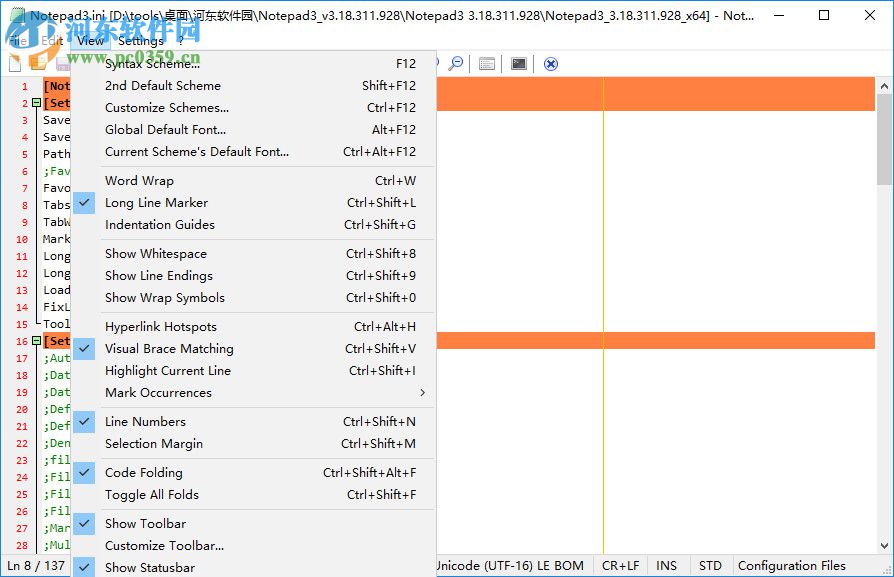Image resolution: width=894 pixels, height=577 pixels.
Task: Minimize the Notepad3 window
Action: [x=779, y=15]
